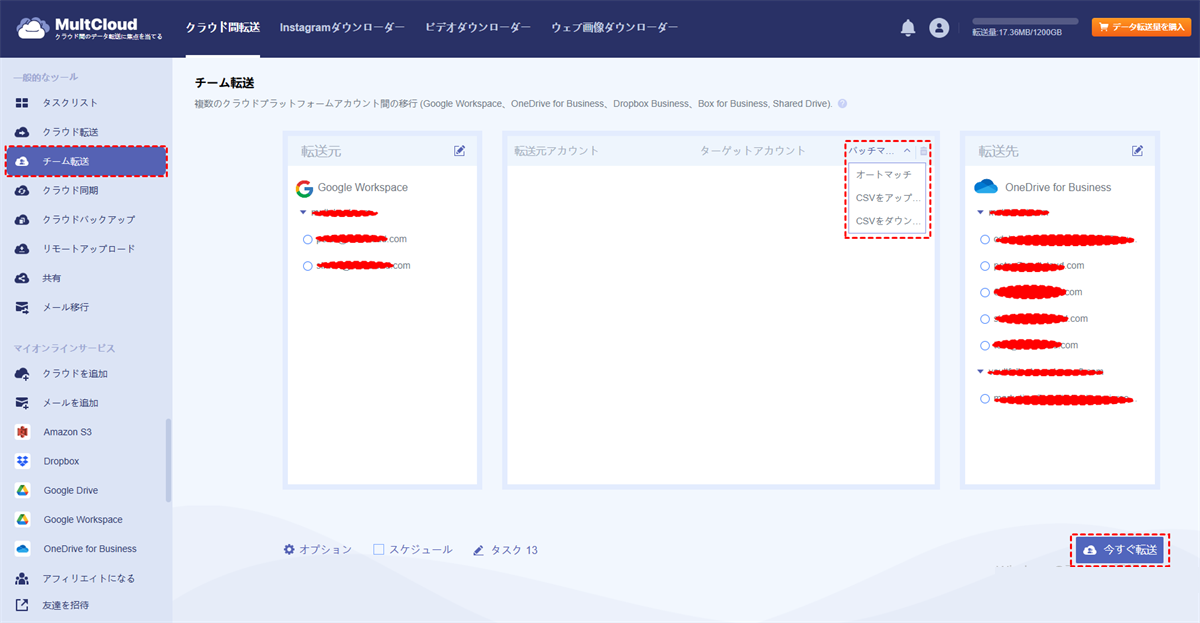Click the ターゲットアカウント column header
This screenshot has width=1200, height=623.
point(753,151)
